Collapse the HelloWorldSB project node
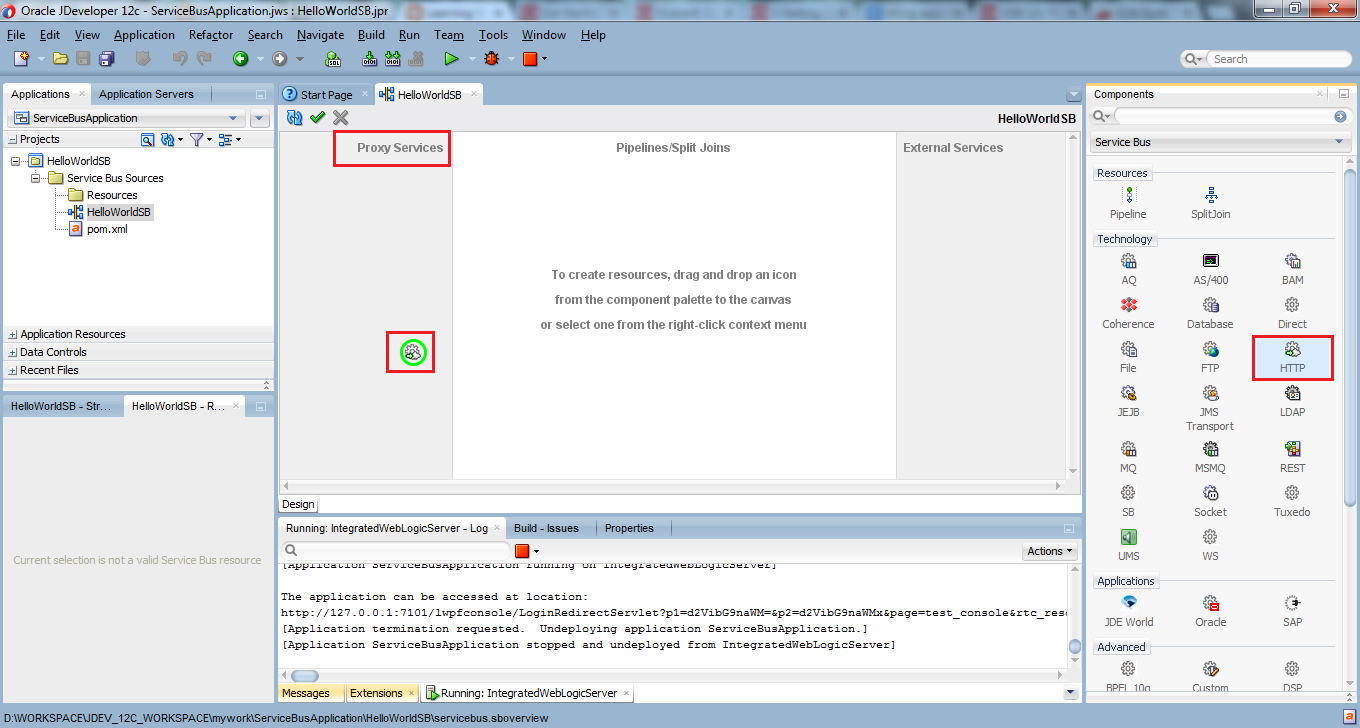 [x=16, y=161]
